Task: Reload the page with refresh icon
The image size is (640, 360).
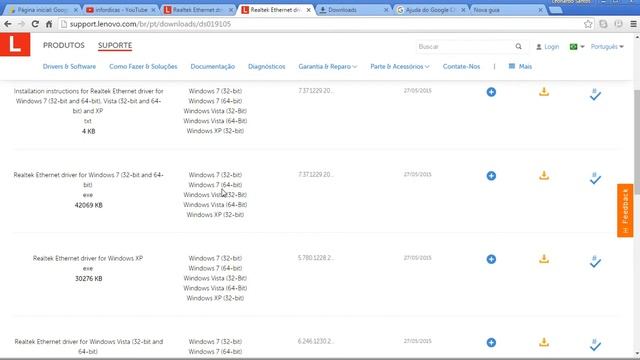Action: 35,24
